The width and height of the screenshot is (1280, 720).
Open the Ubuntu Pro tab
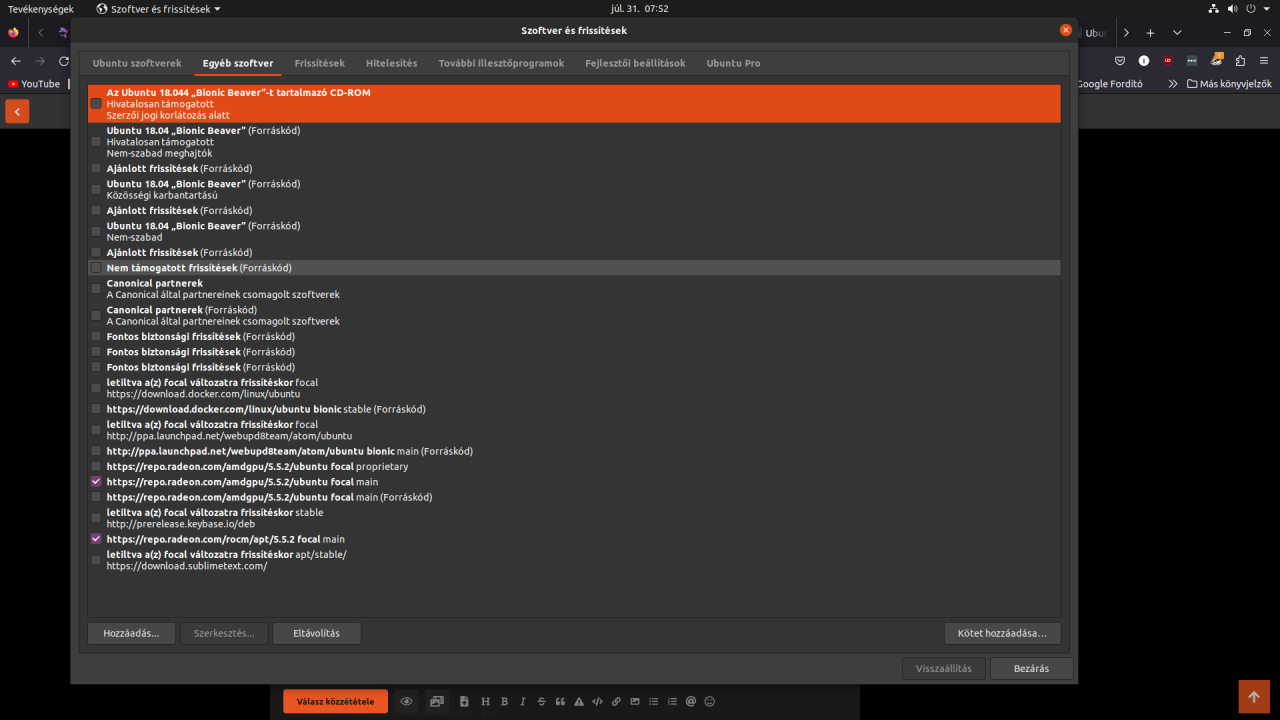733,63
